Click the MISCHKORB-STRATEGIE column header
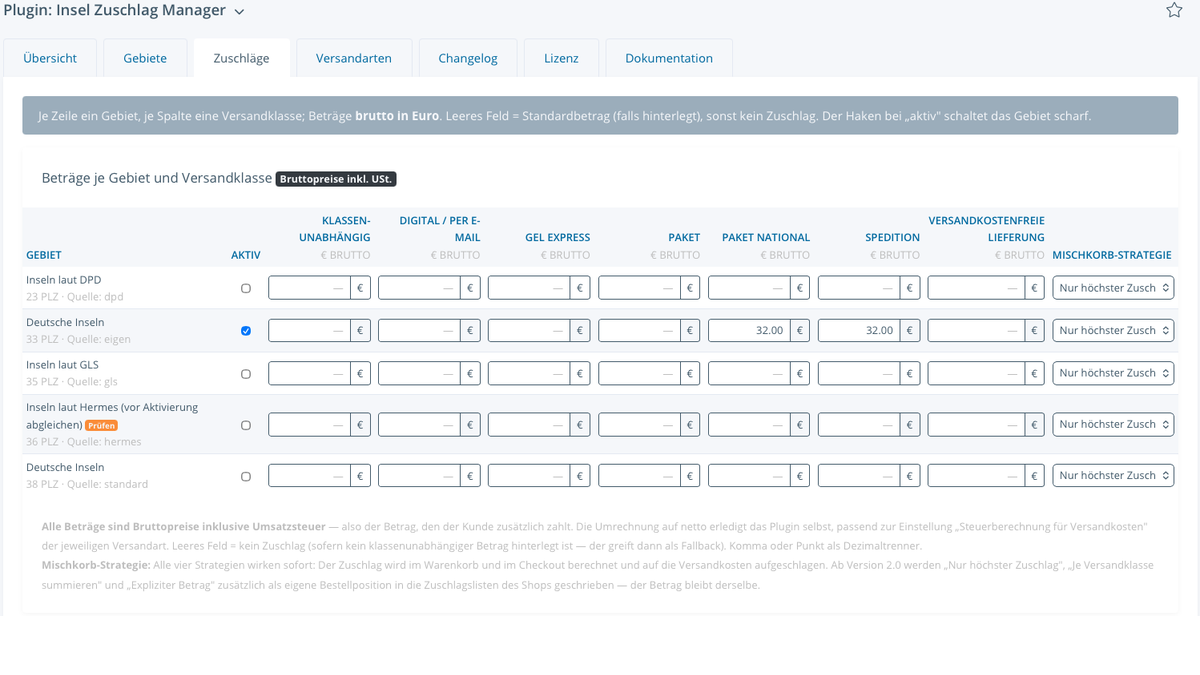Viewport: 1200px width, 675px height. coord(1112,255)
